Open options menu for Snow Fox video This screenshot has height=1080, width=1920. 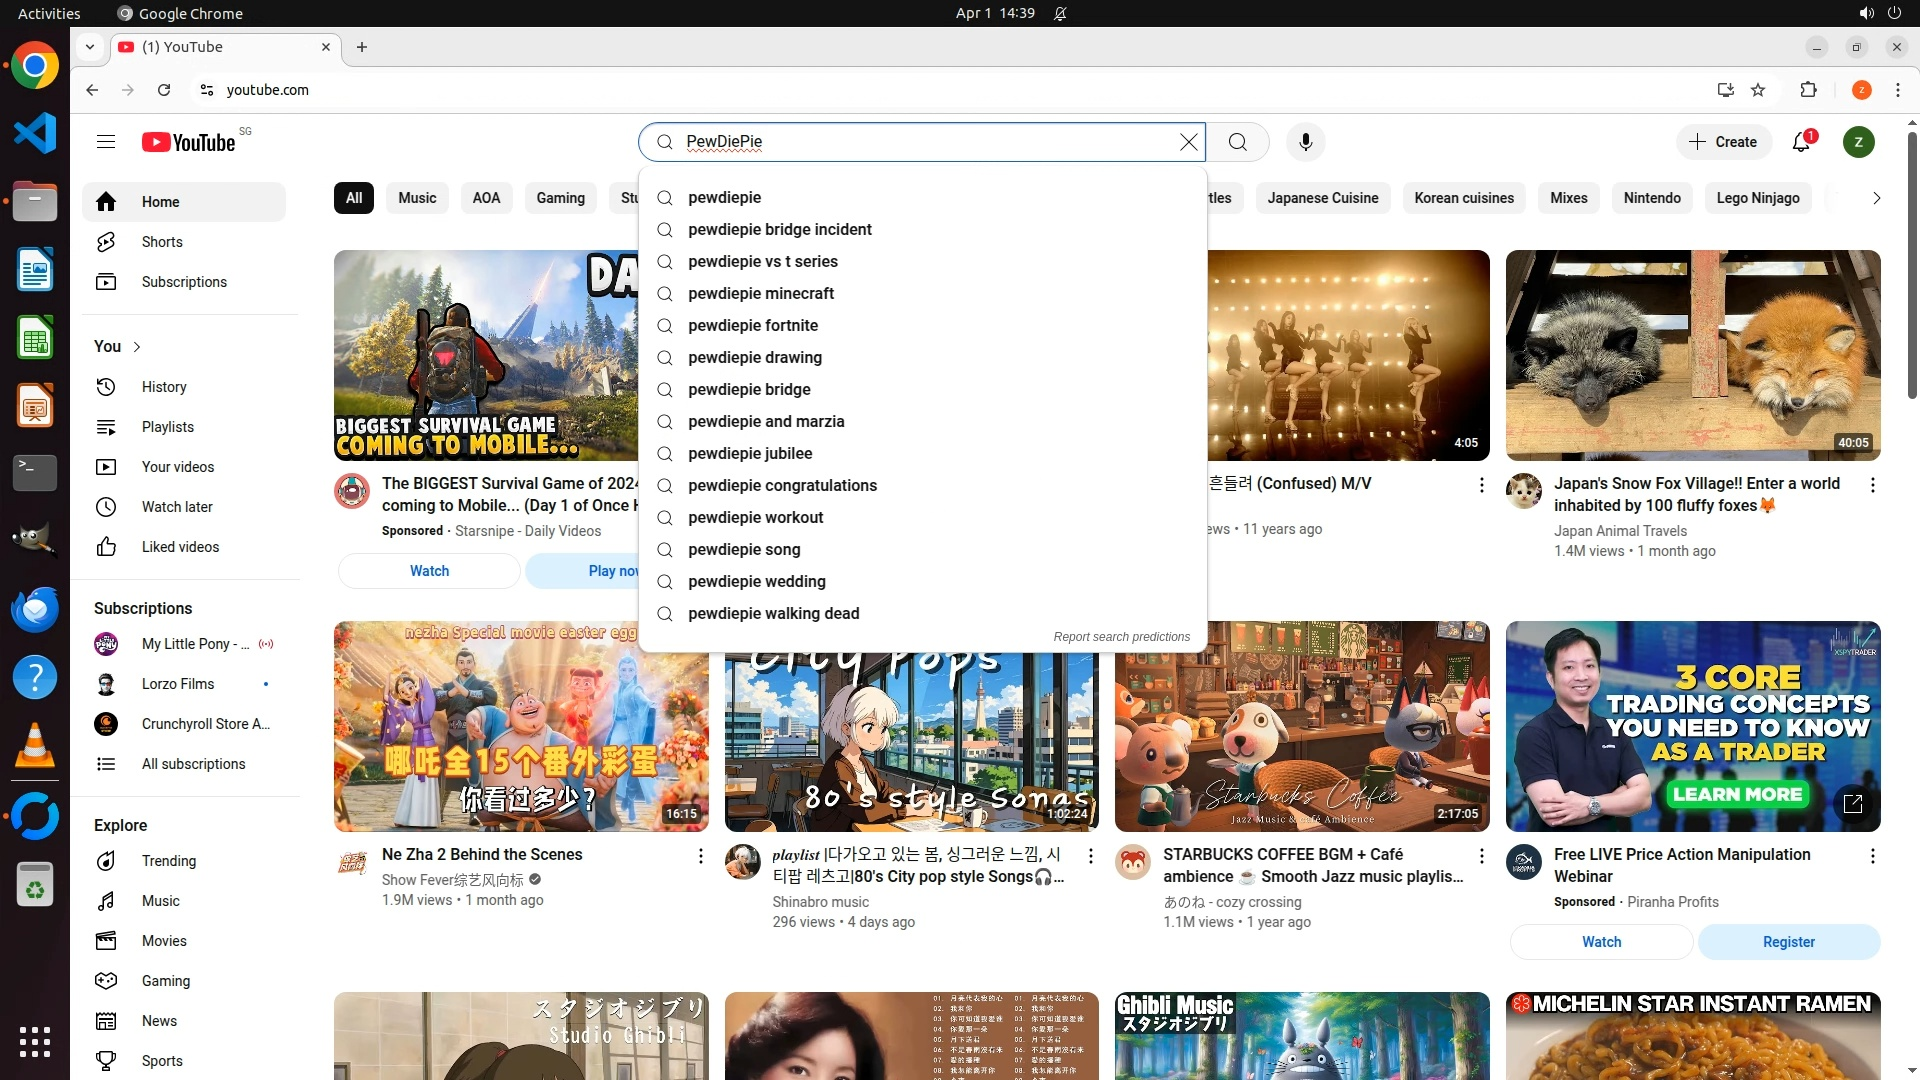click(x=1872, y=485)
